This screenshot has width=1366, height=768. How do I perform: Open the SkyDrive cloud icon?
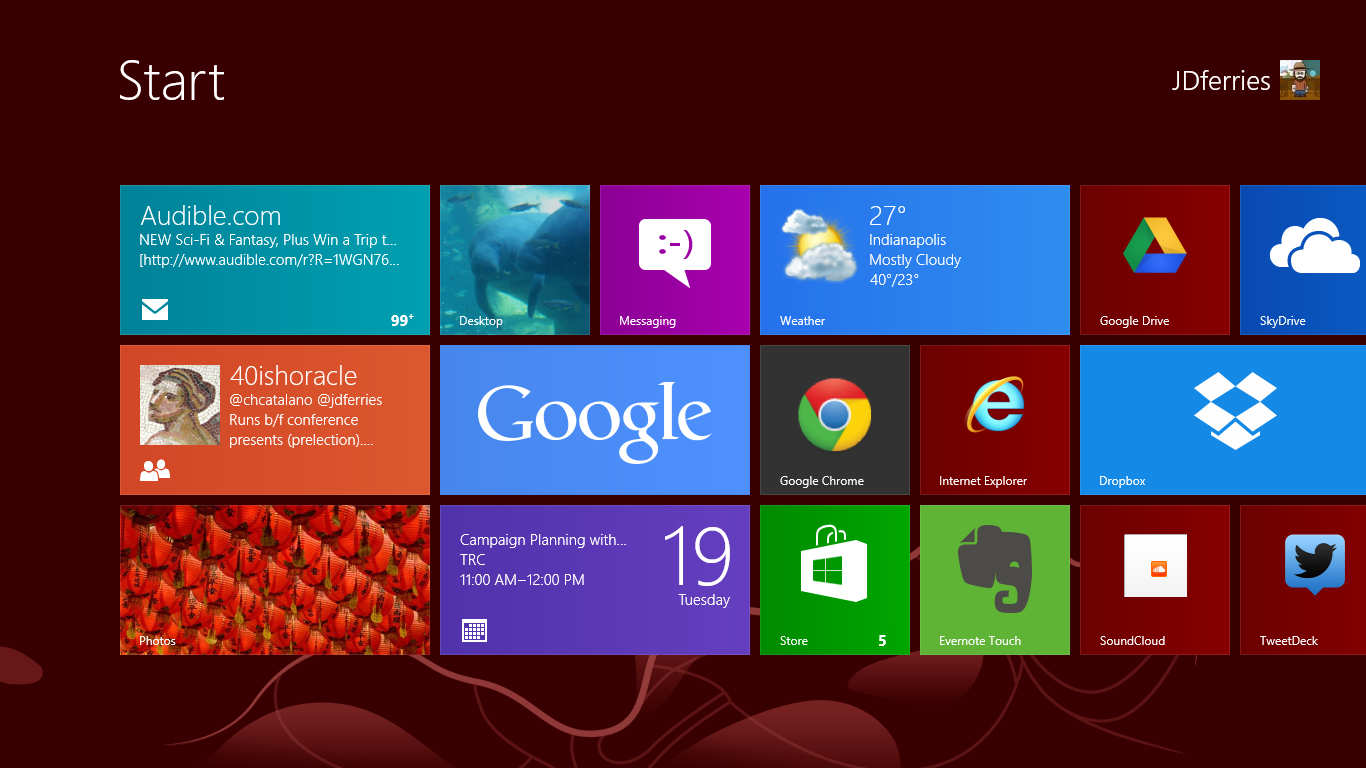pyautogui.click(x=1315, y=246)
